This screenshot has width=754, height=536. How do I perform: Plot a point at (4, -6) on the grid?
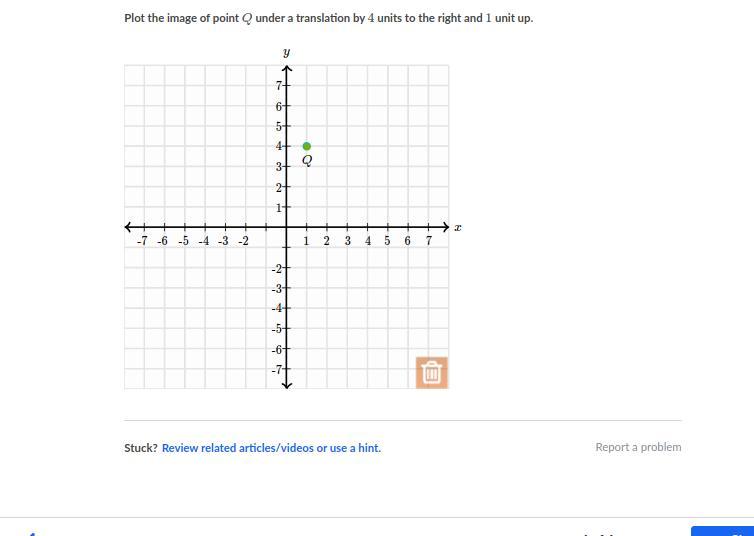(368, 349)
